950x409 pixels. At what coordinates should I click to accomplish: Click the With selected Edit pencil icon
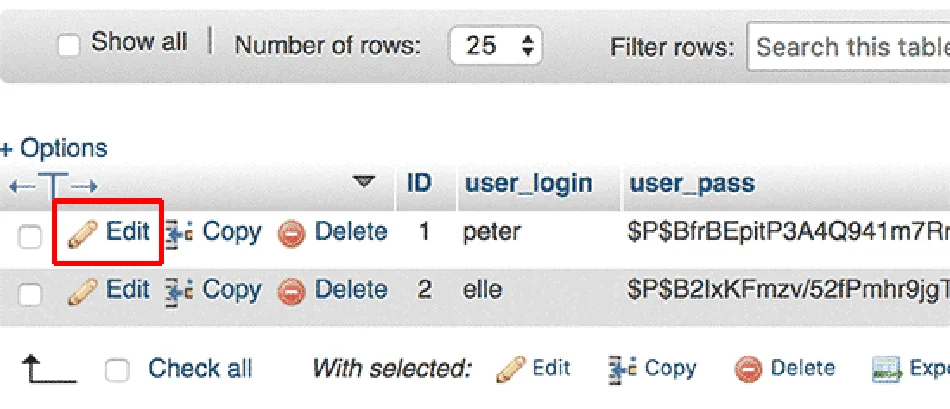coord(510,369)
